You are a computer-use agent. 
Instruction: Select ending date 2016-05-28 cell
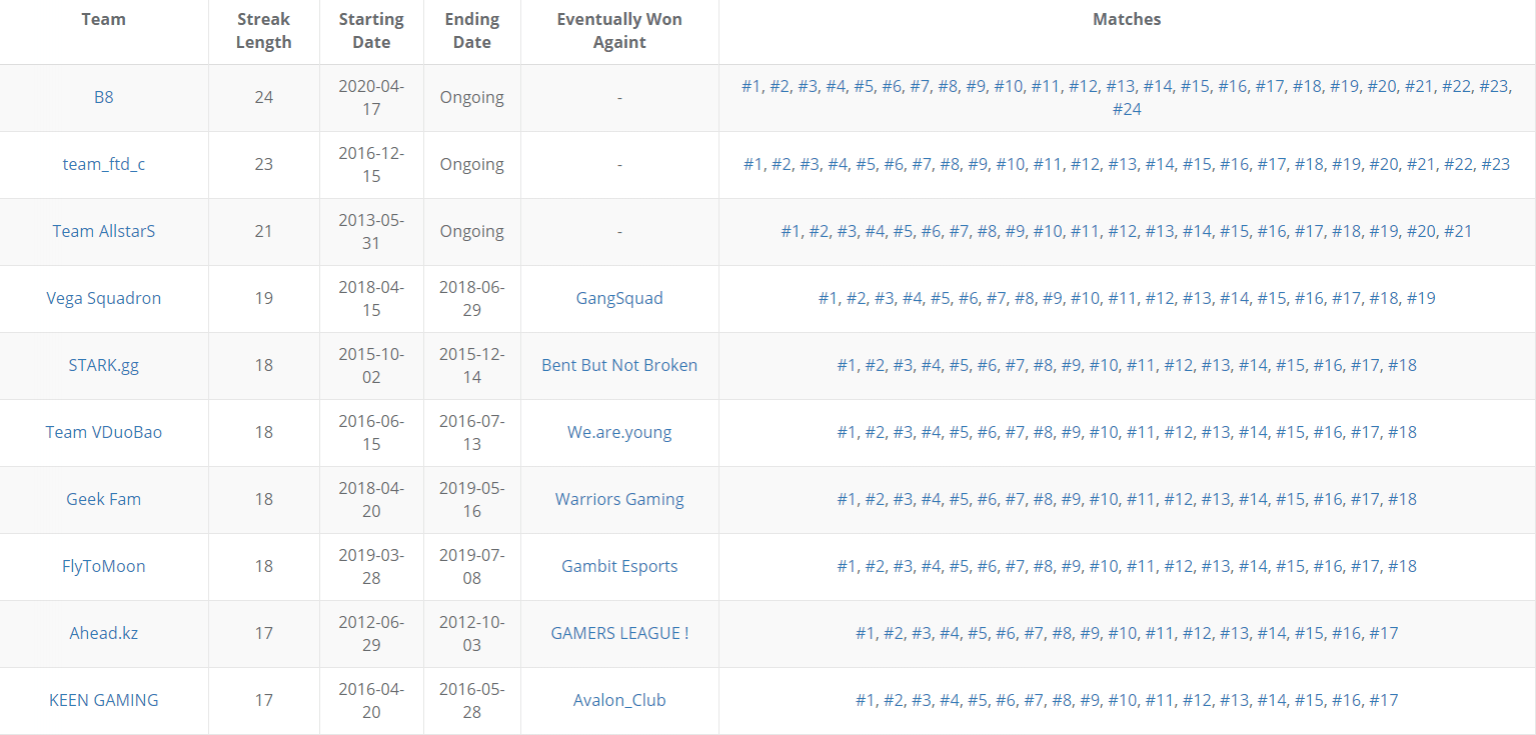[x=472, y=701]
